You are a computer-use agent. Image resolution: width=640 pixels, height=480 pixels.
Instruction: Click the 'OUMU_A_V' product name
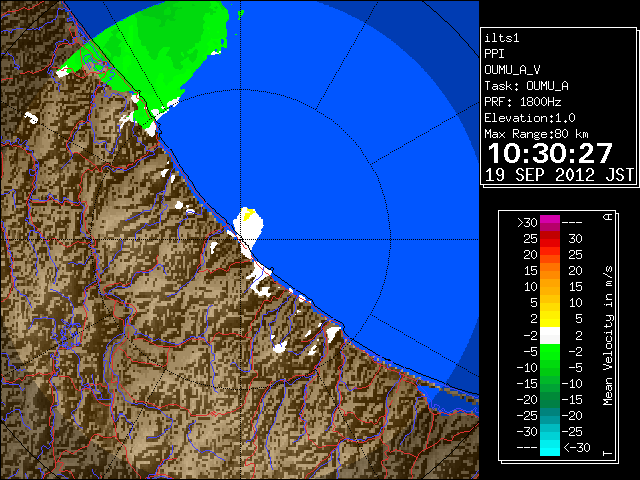click(512, 70)
